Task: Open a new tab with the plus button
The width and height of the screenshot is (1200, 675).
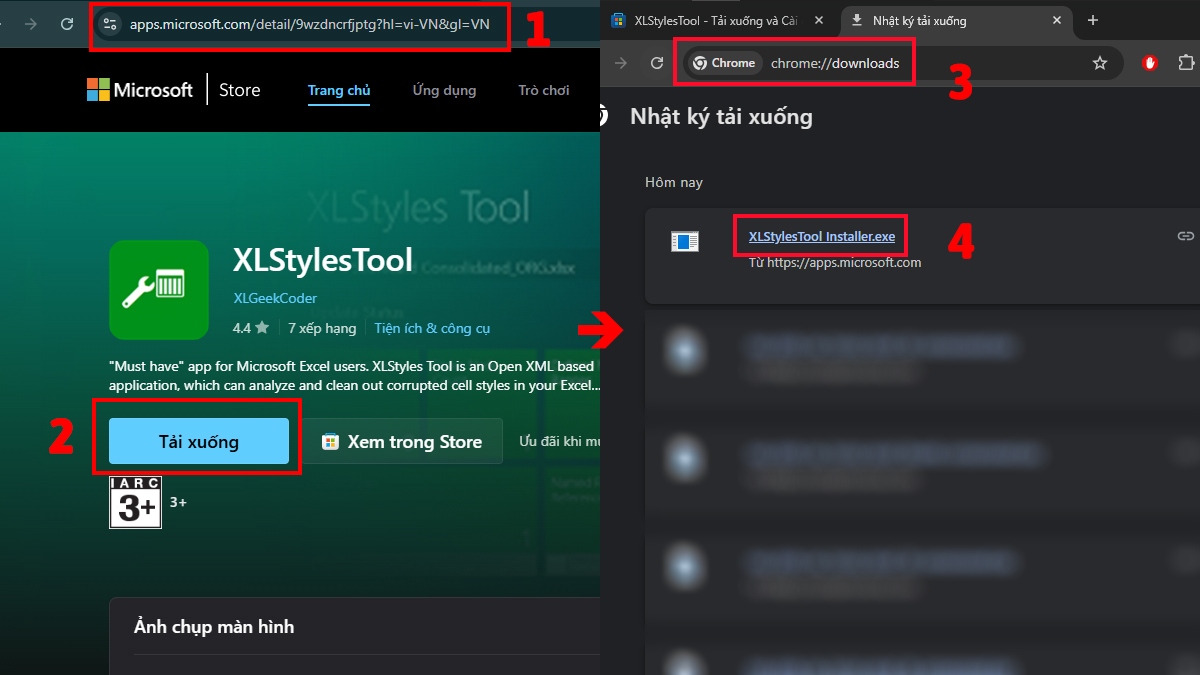Action: point(1092,20)
